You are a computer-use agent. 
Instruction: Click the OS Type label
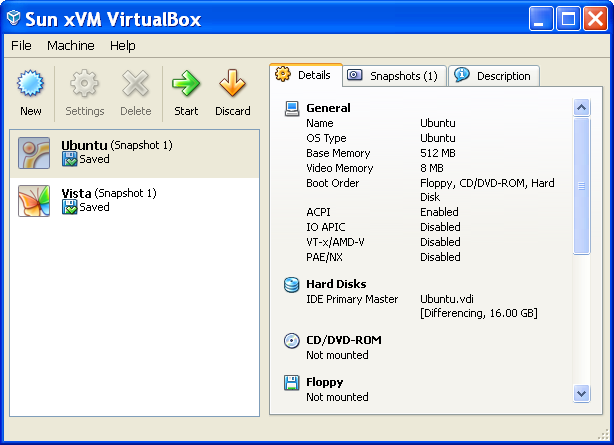(x=326, y=138)
